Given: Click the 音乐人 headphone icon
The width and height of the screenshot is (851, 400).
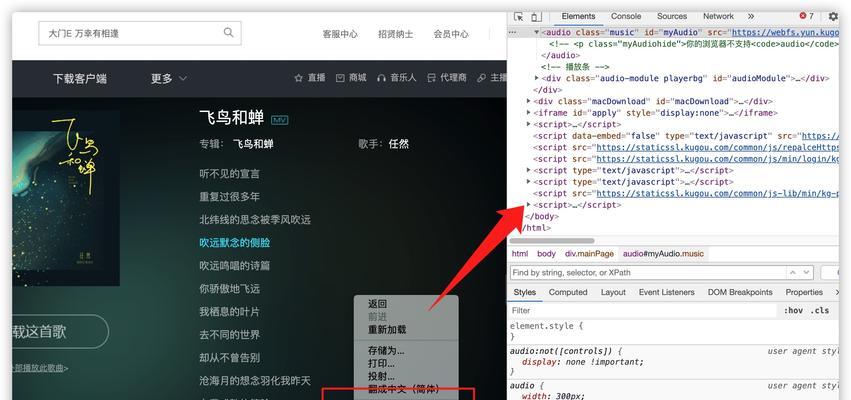Looking at the screenshot, I should point(382,78).
